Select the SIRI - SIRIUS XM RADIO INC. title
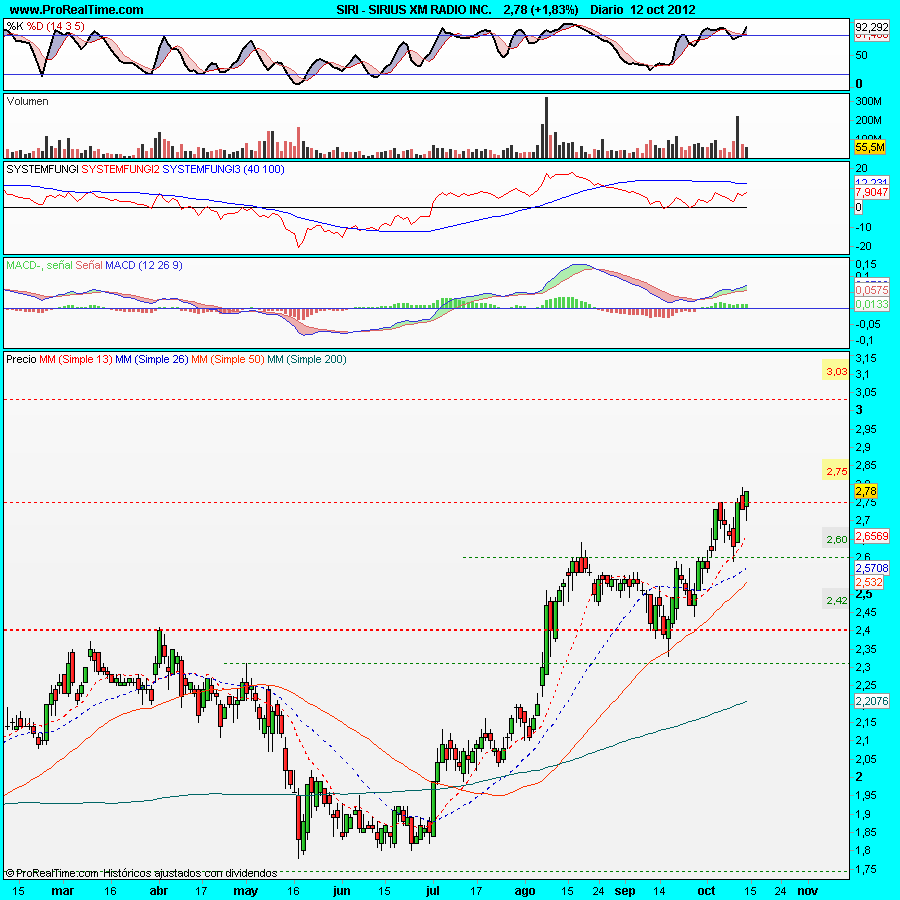900x900 pixels. tap(414, 9)
